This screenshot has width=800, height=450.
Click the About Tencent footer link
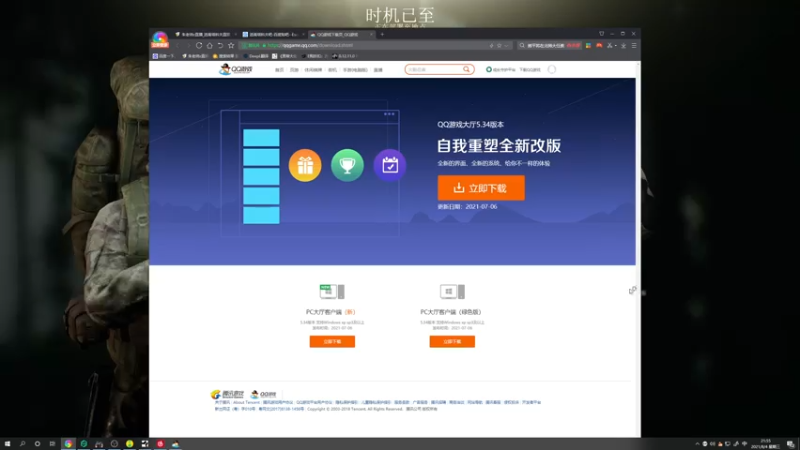[246, 403]
